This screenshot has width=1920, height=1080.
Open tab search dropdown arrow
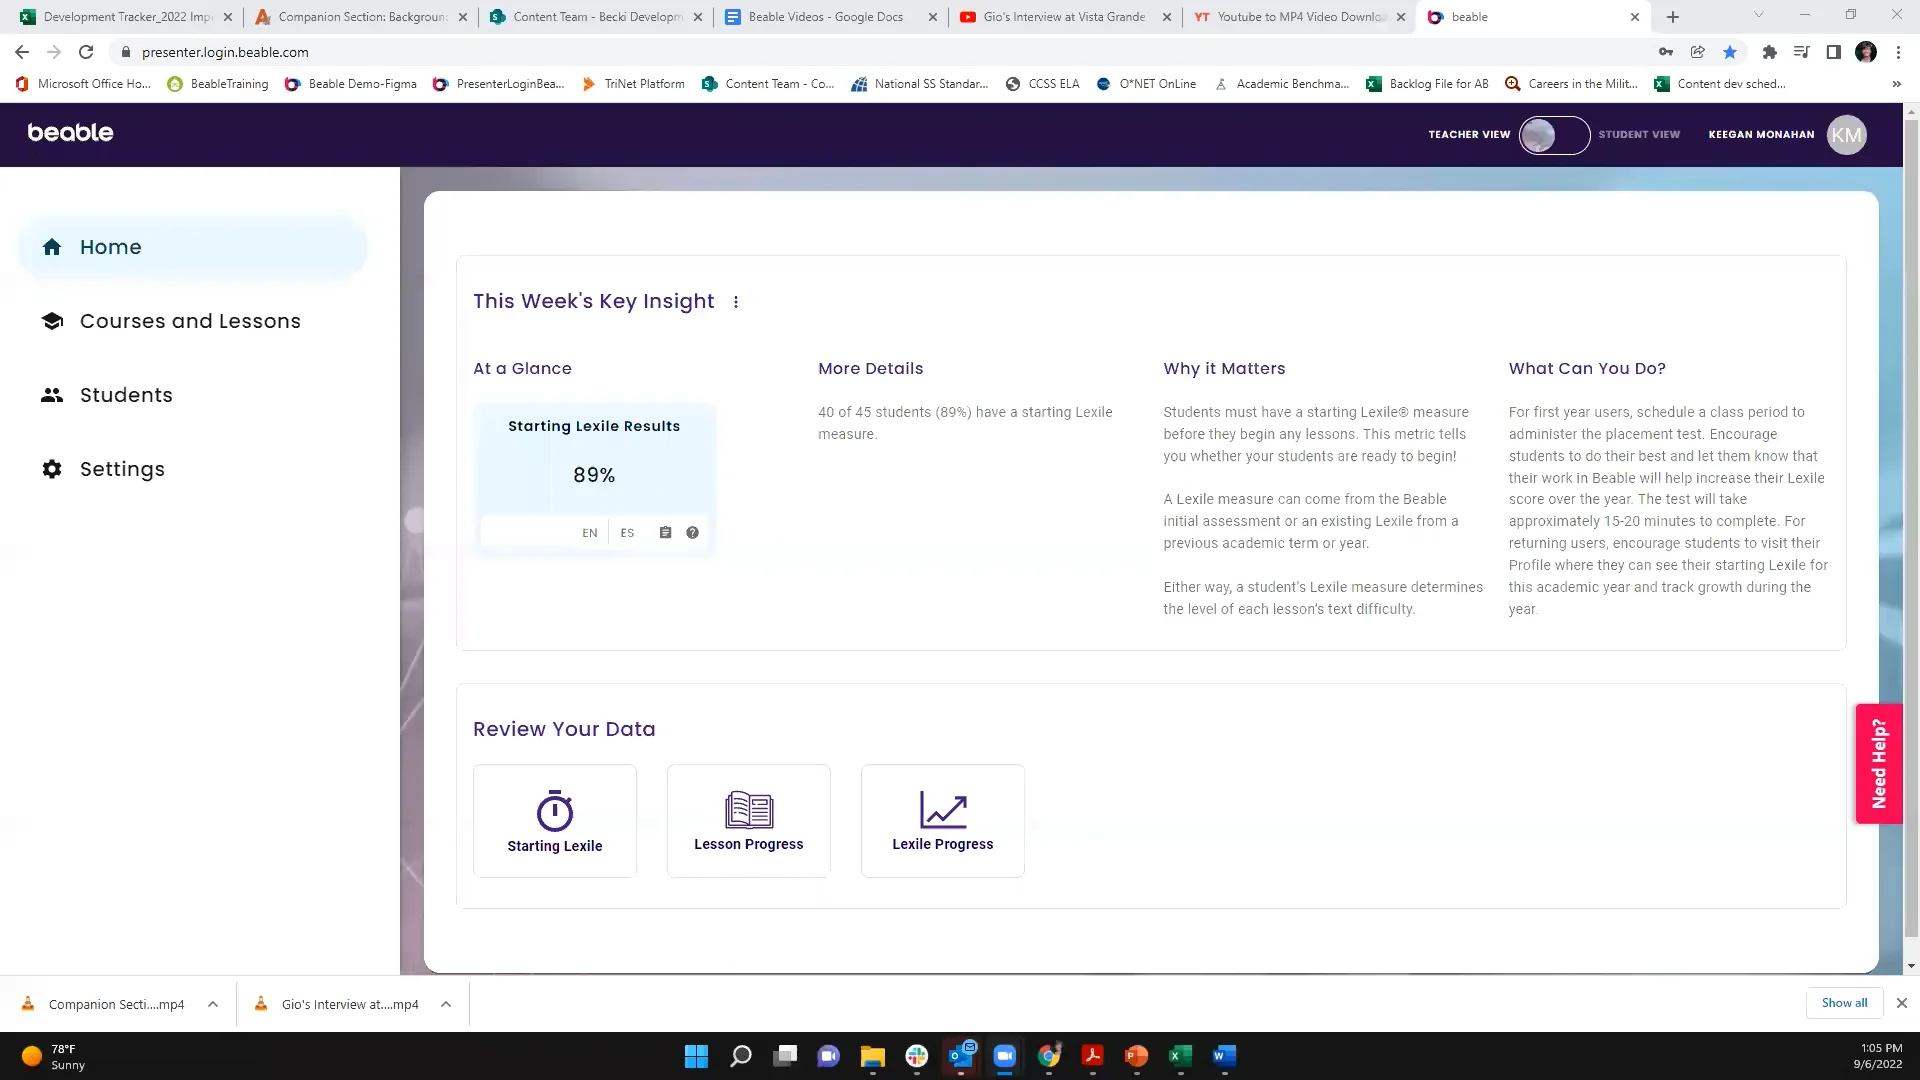click(x=1759, y=15)
